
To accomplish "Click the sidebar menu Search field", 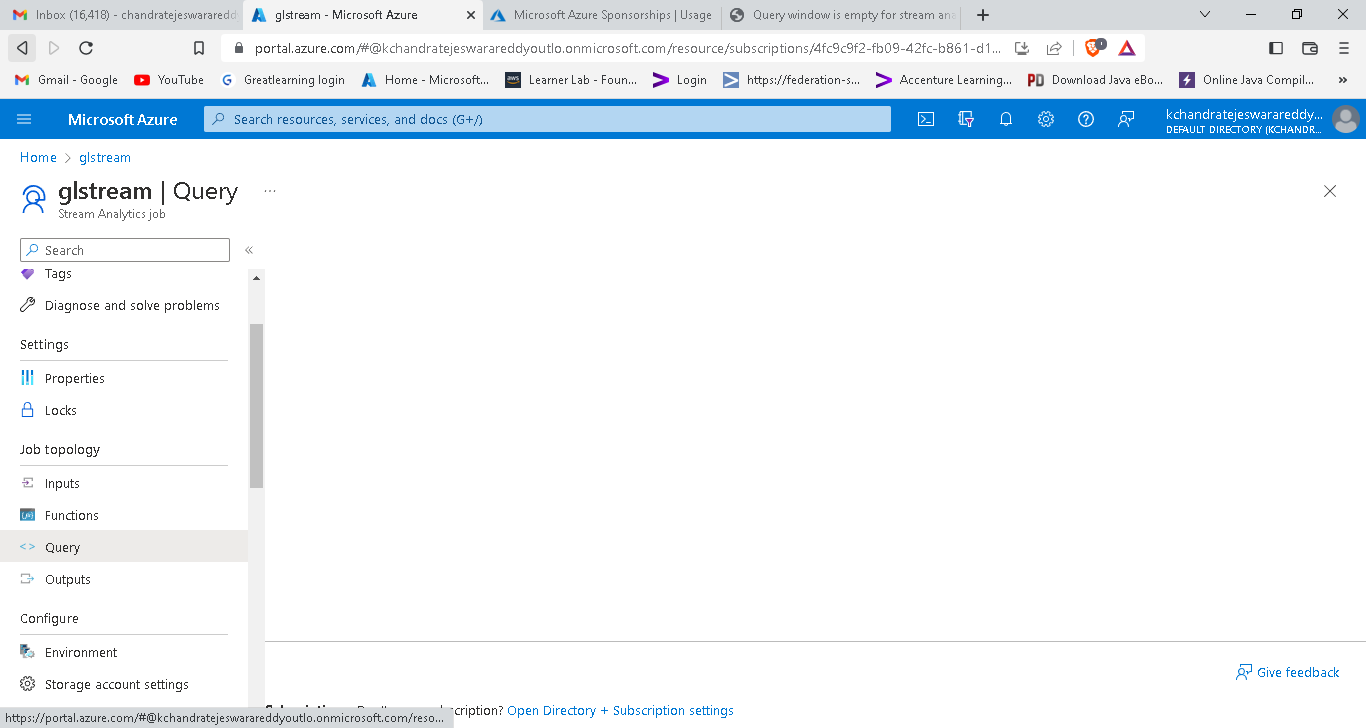I will 125,250.
